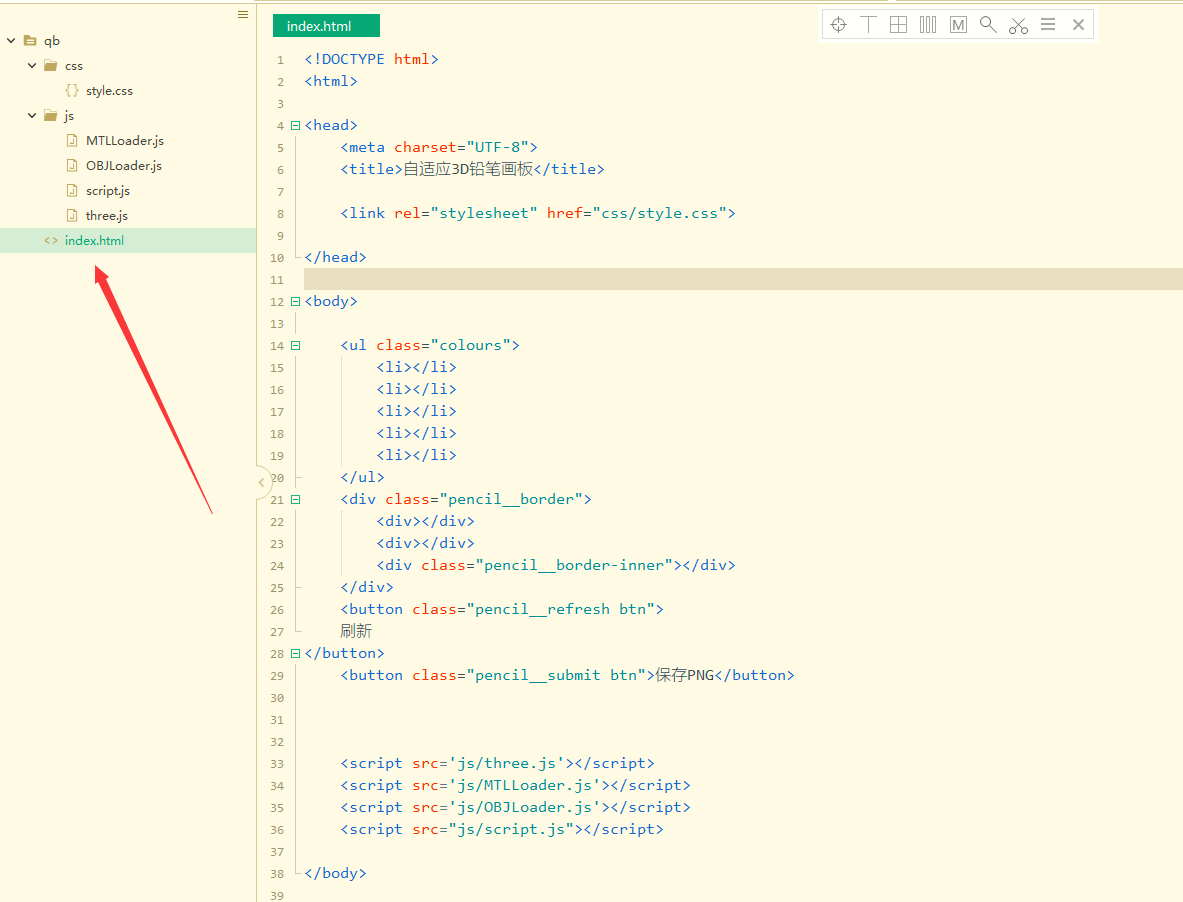Select the css folder name
This screenshot has width=1183, height=902.
[x=74, y=66]
